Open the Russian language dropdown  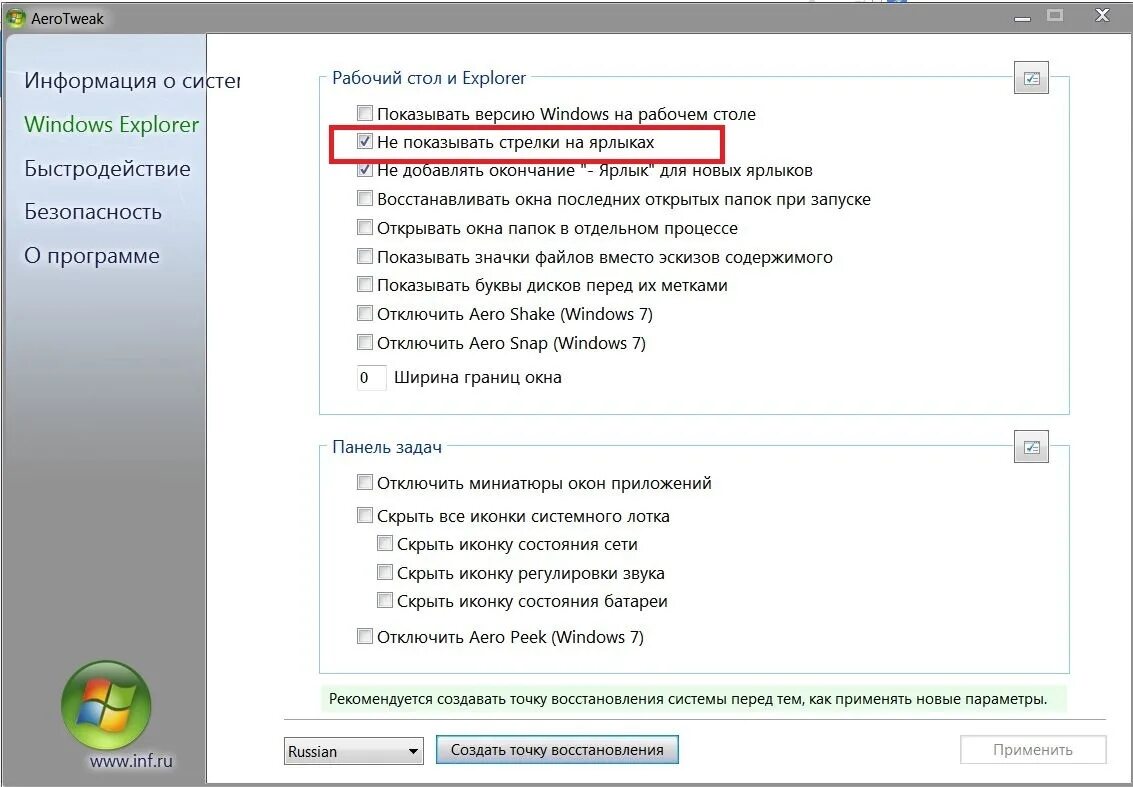coord(353,751)
